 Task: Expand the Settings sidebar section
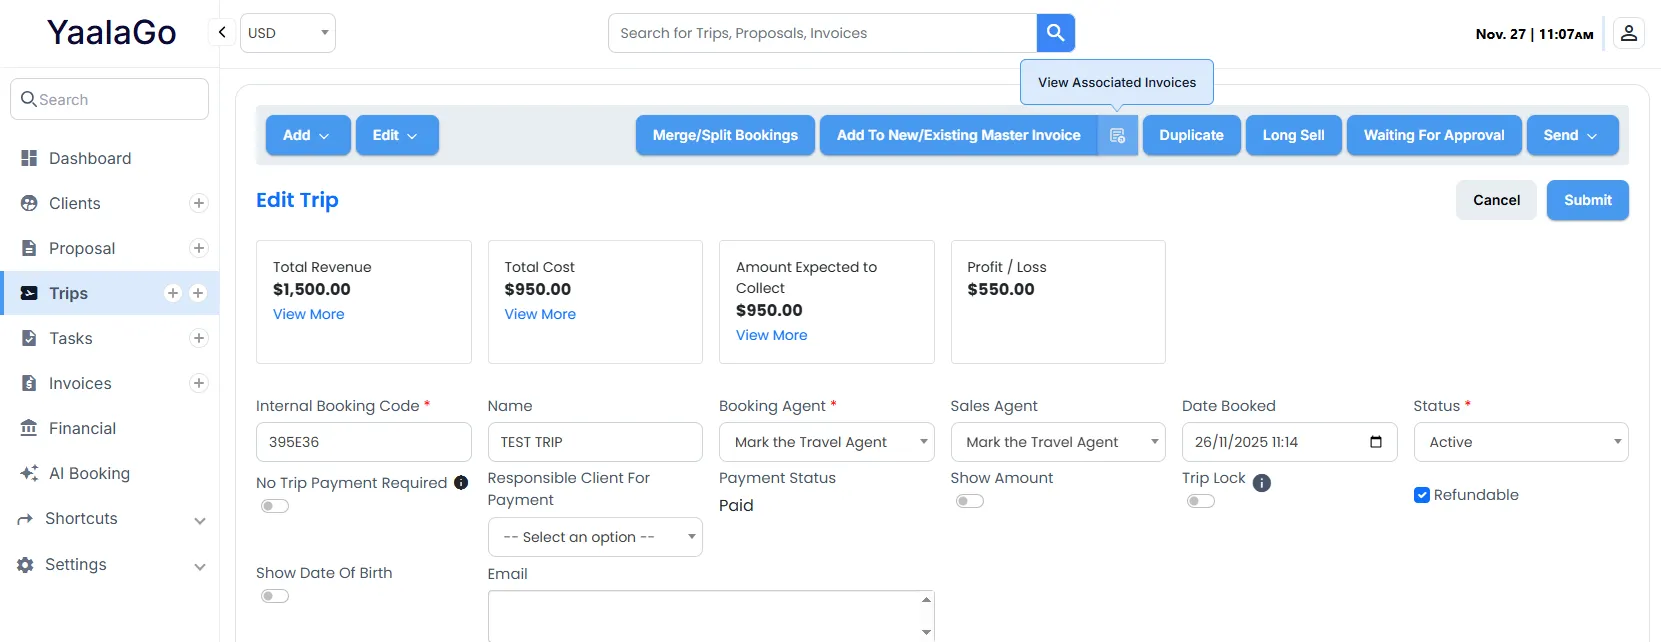[x=200, y=566]
